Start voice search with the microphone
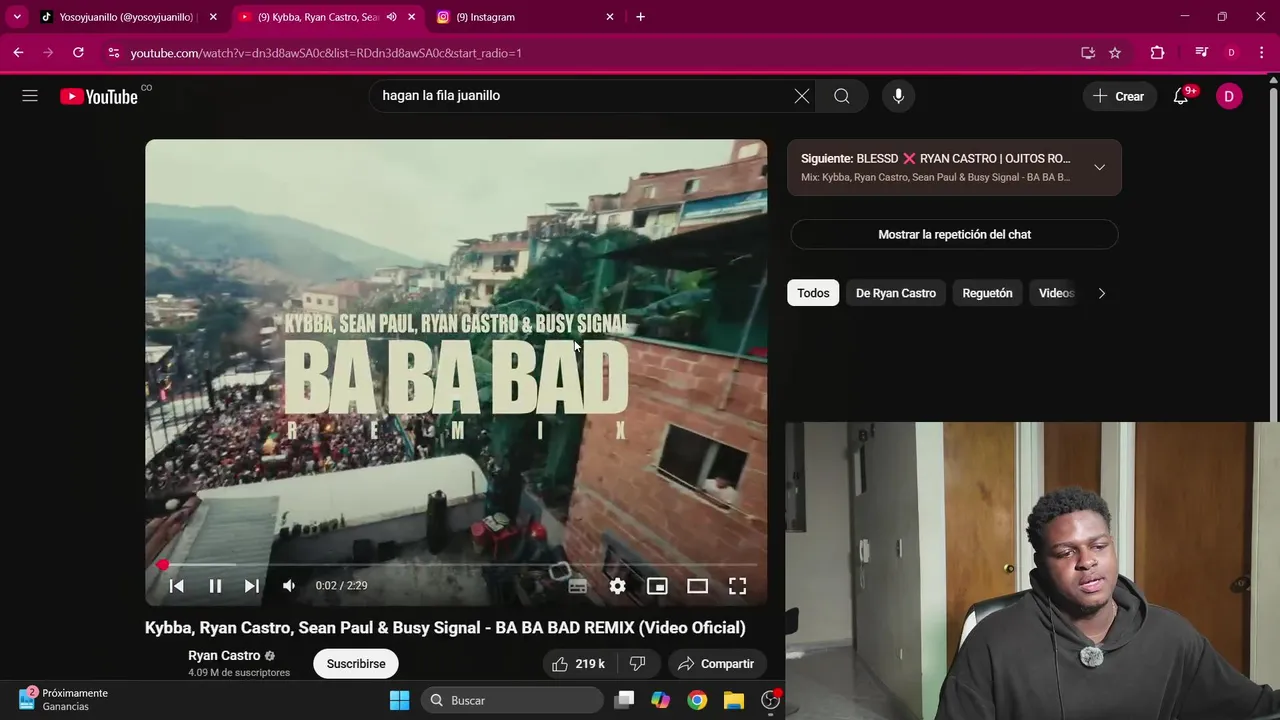This screenshot has height=720, width=1280. (x=898, y=96)
